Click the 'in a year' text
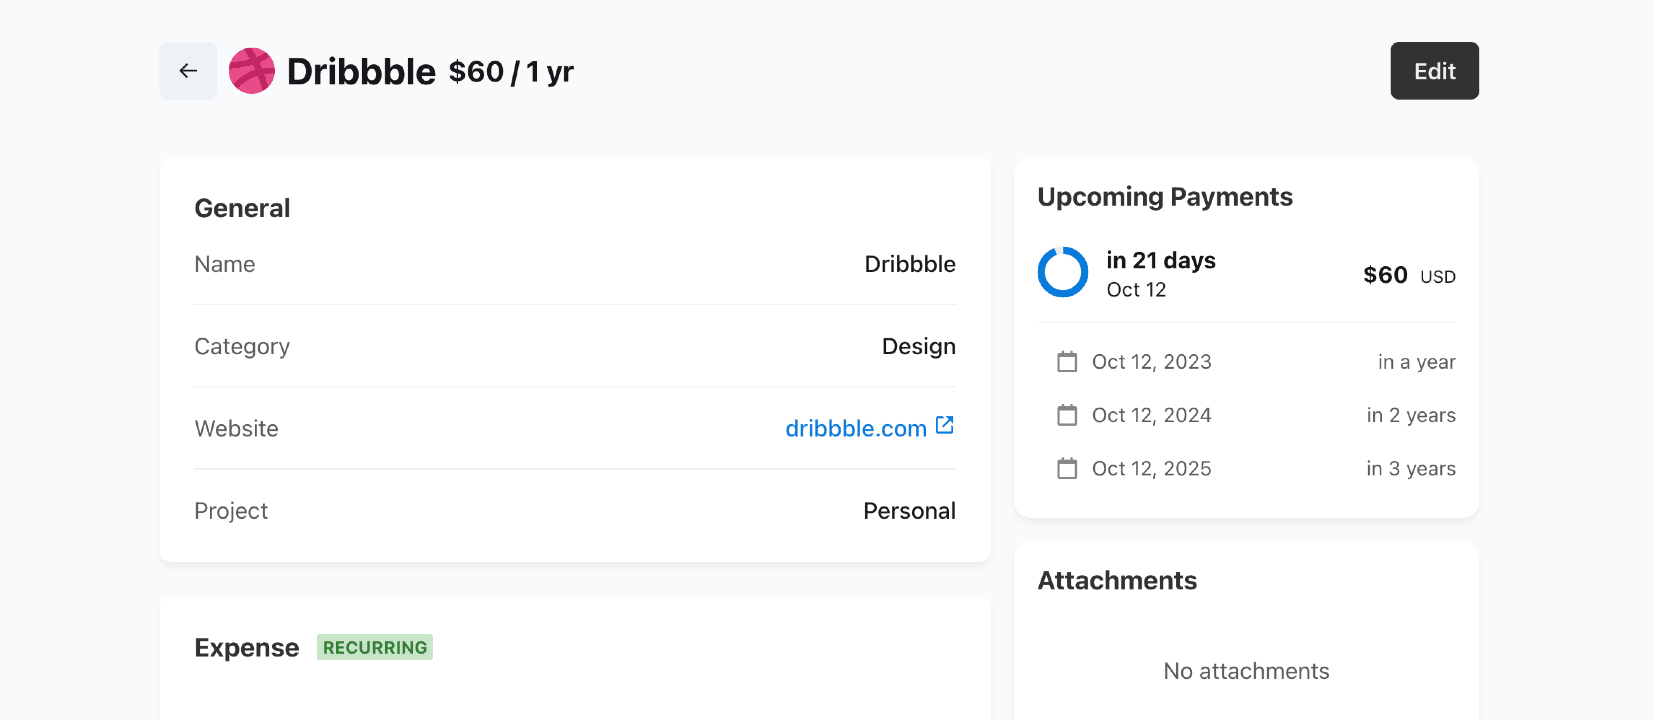 pos(1417,362)
